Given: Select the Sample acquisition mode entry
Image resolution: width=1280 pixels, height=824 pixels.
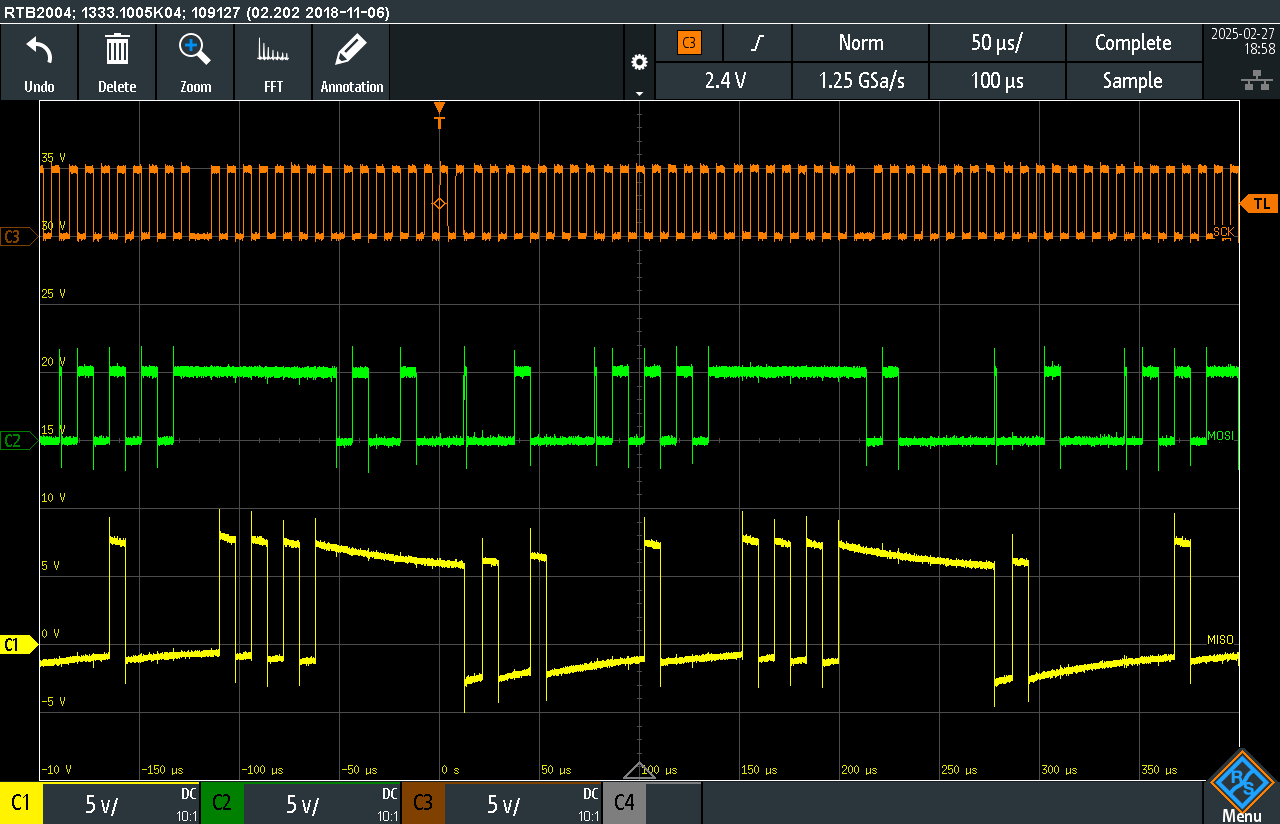Looking at the screenshot, I should point(1134,81).
